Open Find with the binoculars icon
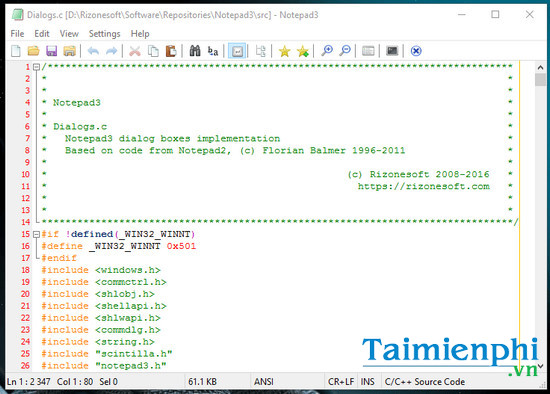Image resolution: width=550 pixels, height=394 pixels. 195,51
